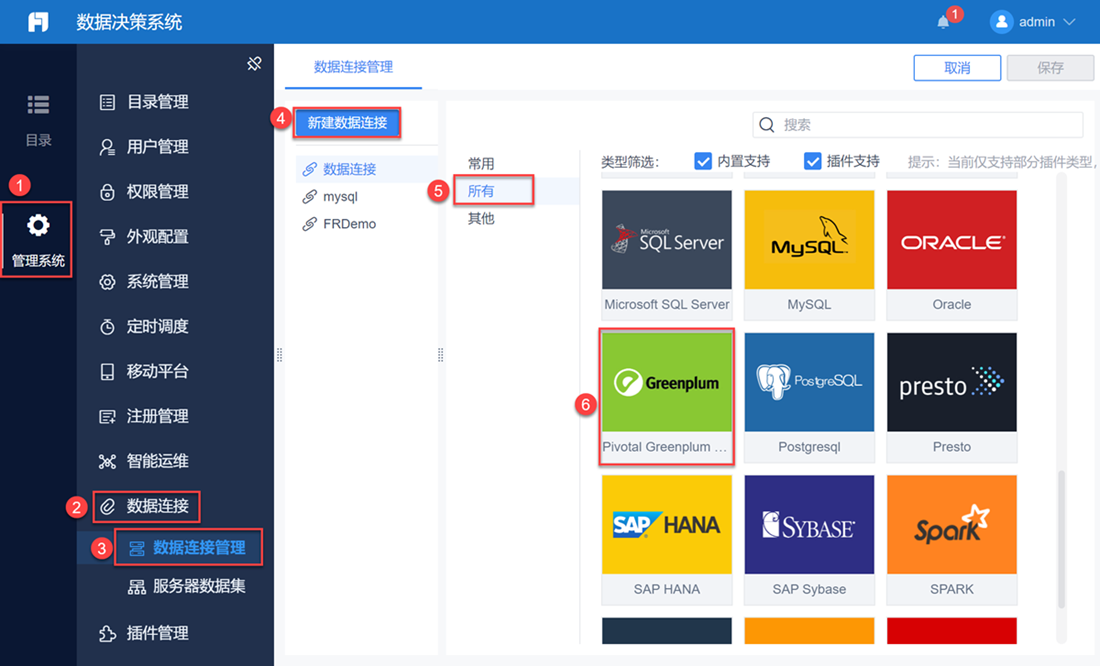1100x666 pixels.
Task: Open 外观配置 menu item
Action: pyautogui.click(x=157, y=237)
